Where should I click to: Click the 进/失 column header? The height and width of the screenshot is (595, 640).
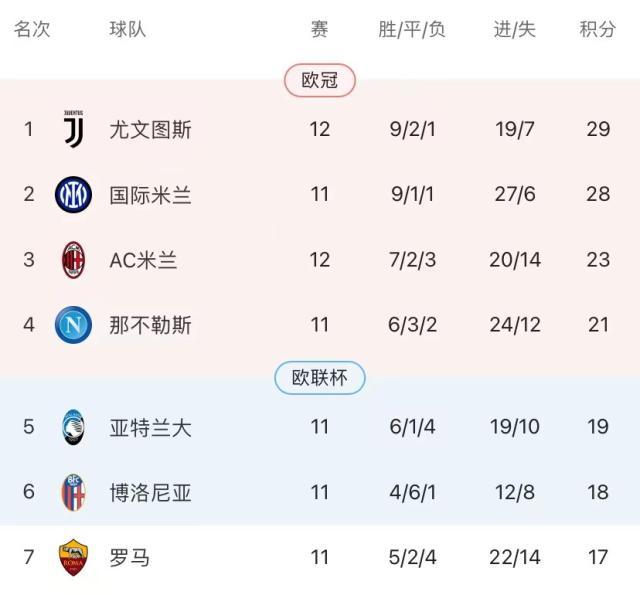(x=515, y=29)
